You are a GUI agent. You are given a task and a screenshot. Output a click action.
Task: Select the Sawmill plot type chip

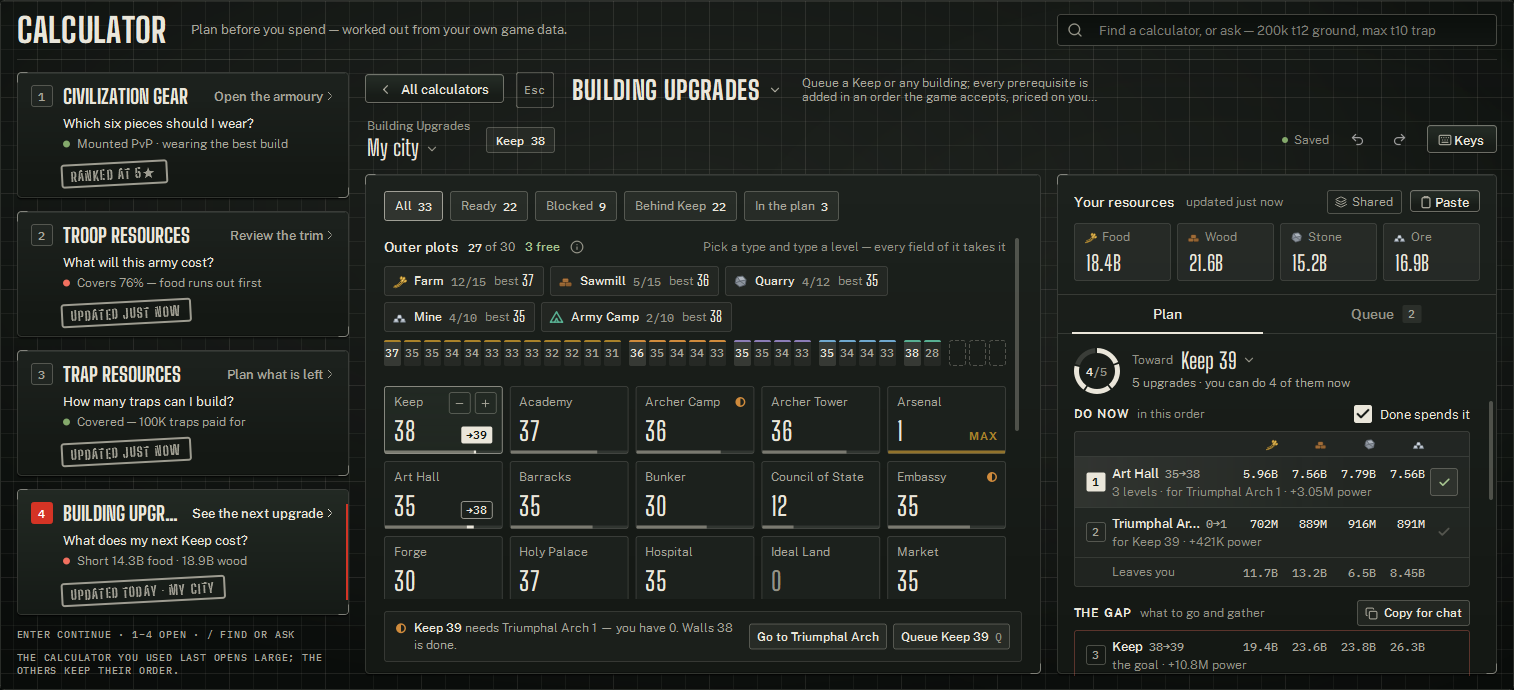(x=634, y=281)
